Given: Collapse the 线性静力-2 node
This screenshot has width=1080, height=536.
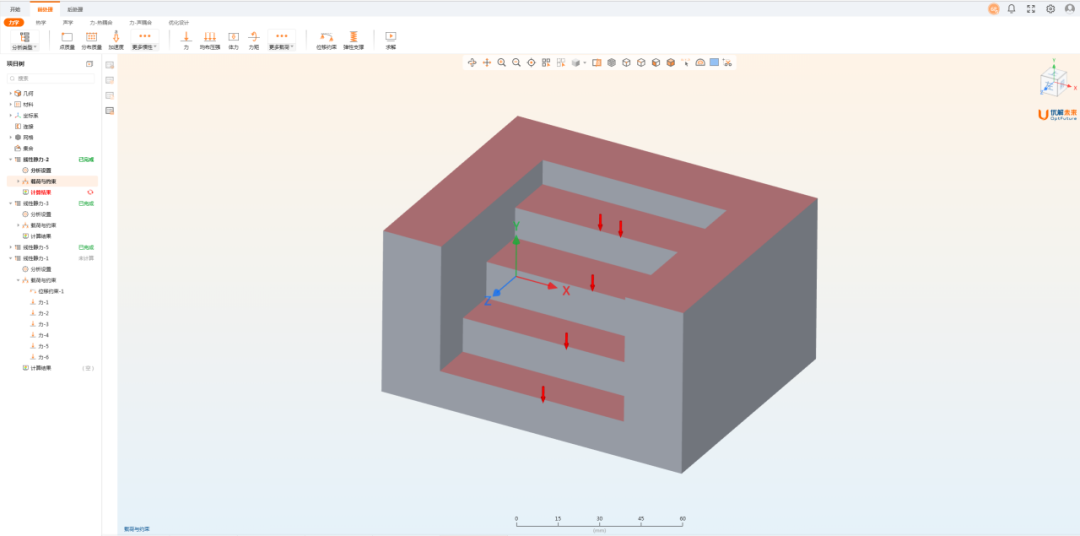Looking at the screenshot, I should 10,159.
